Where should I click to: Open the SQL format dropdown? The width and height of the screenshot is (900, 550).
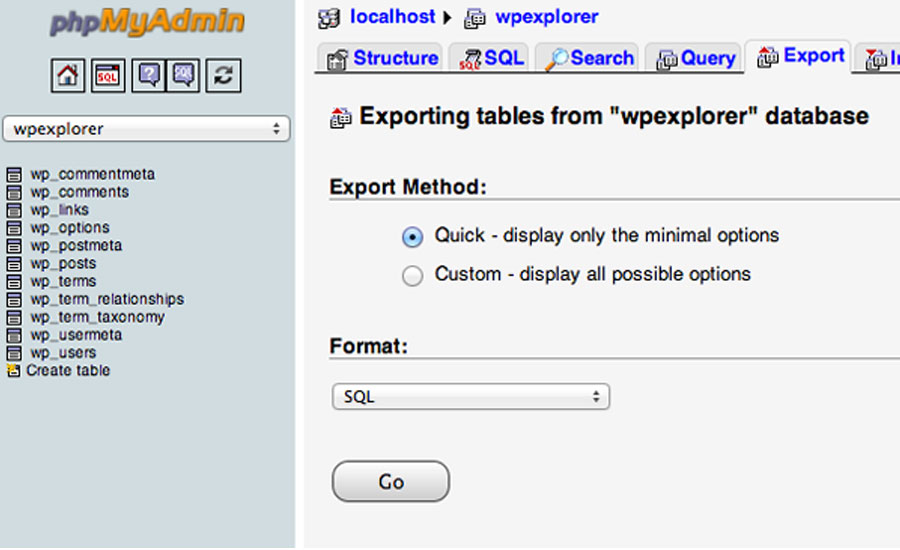[471, 397]
